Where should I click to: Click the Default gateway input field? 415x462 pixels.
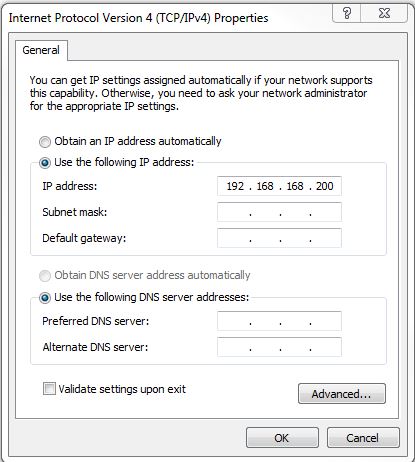click(x=279, y=238)
